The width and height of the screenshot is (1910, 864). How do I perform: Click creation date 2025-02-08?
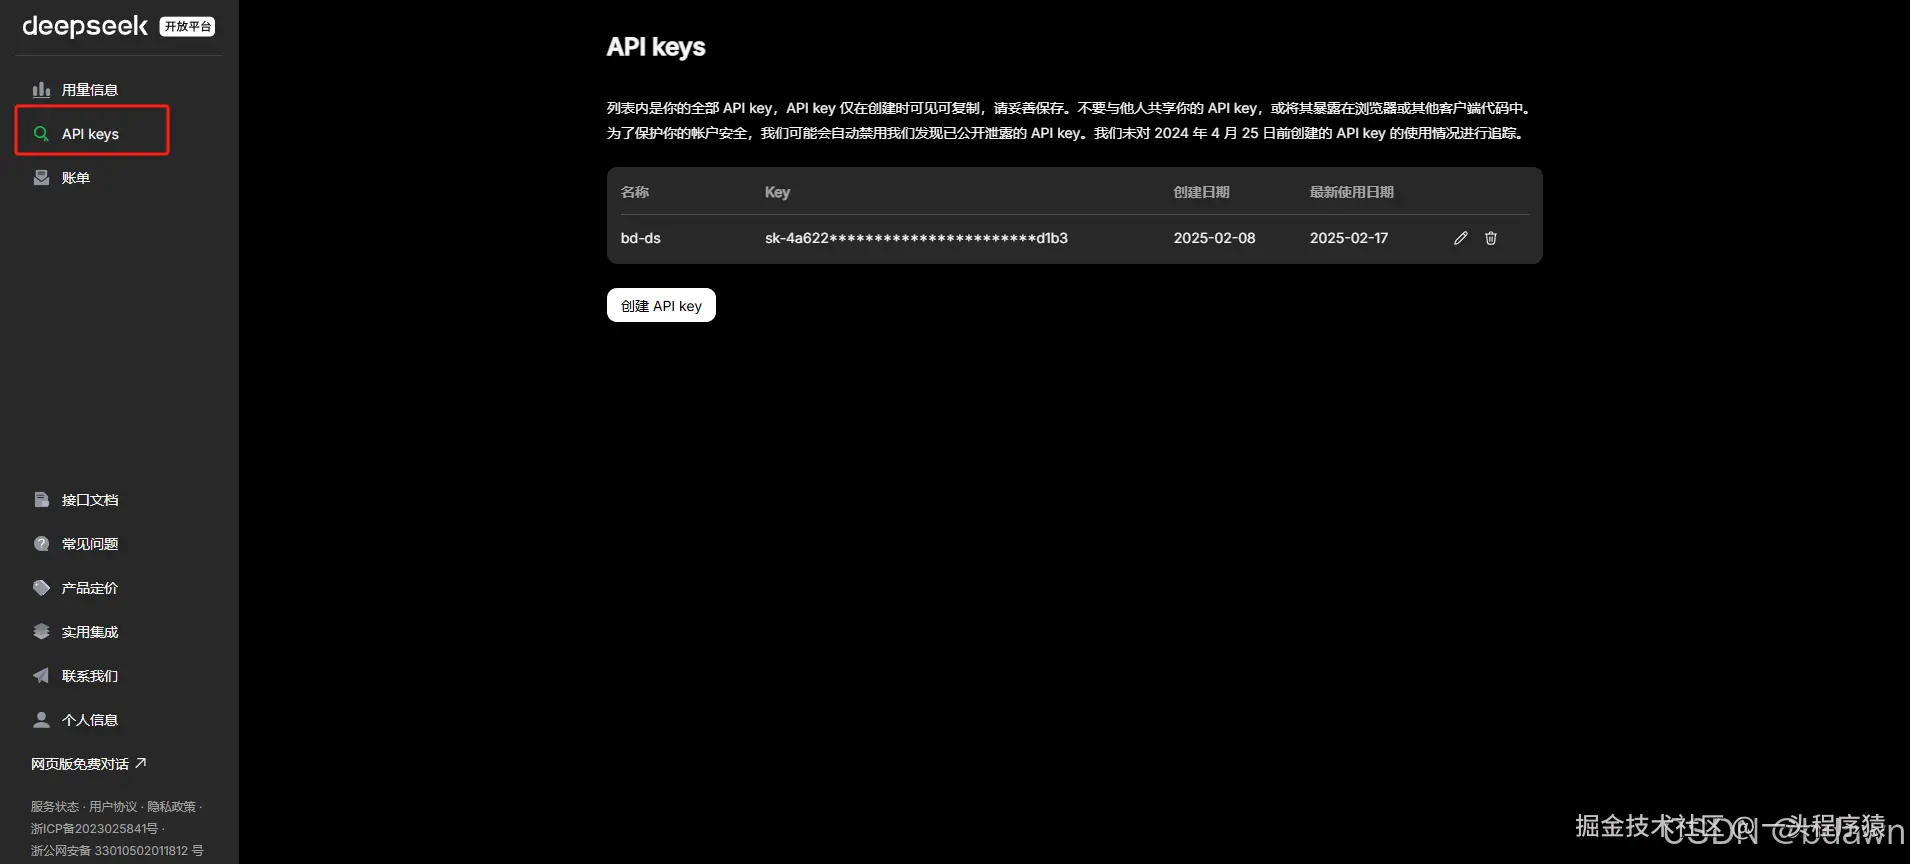point(1214,238)
